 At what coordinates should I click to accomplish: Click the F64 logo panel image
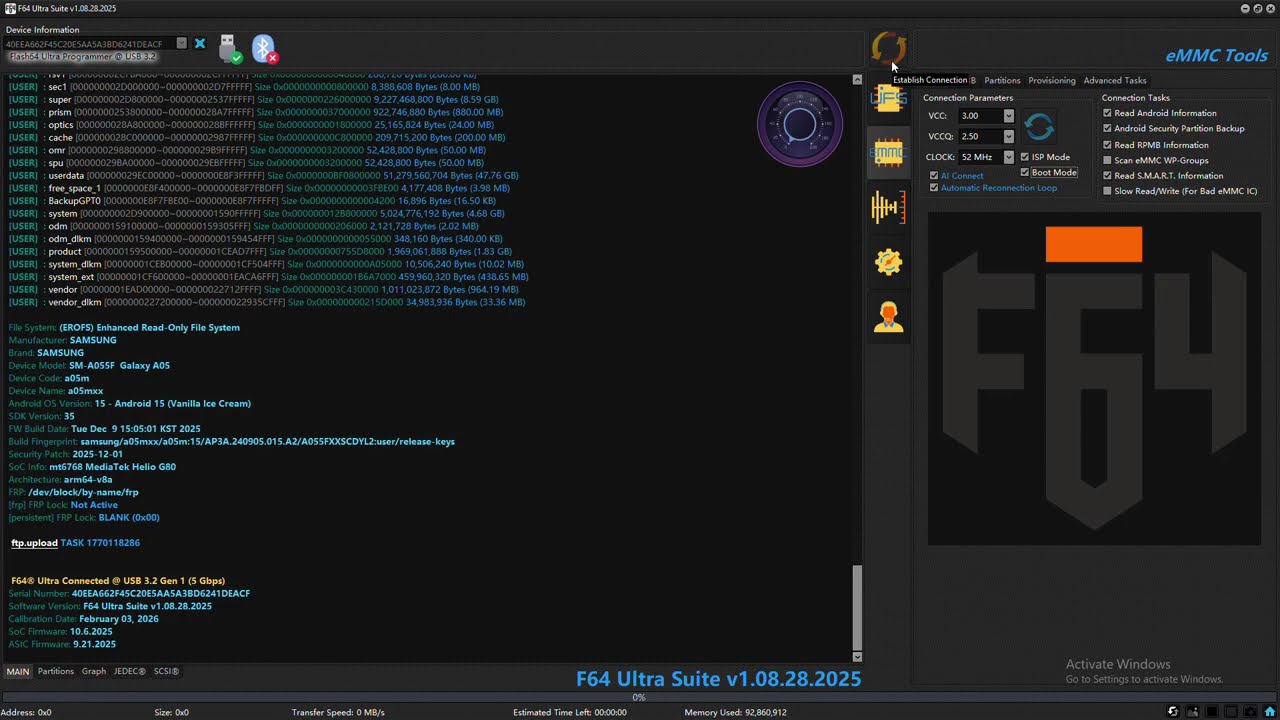point(1094,379)
